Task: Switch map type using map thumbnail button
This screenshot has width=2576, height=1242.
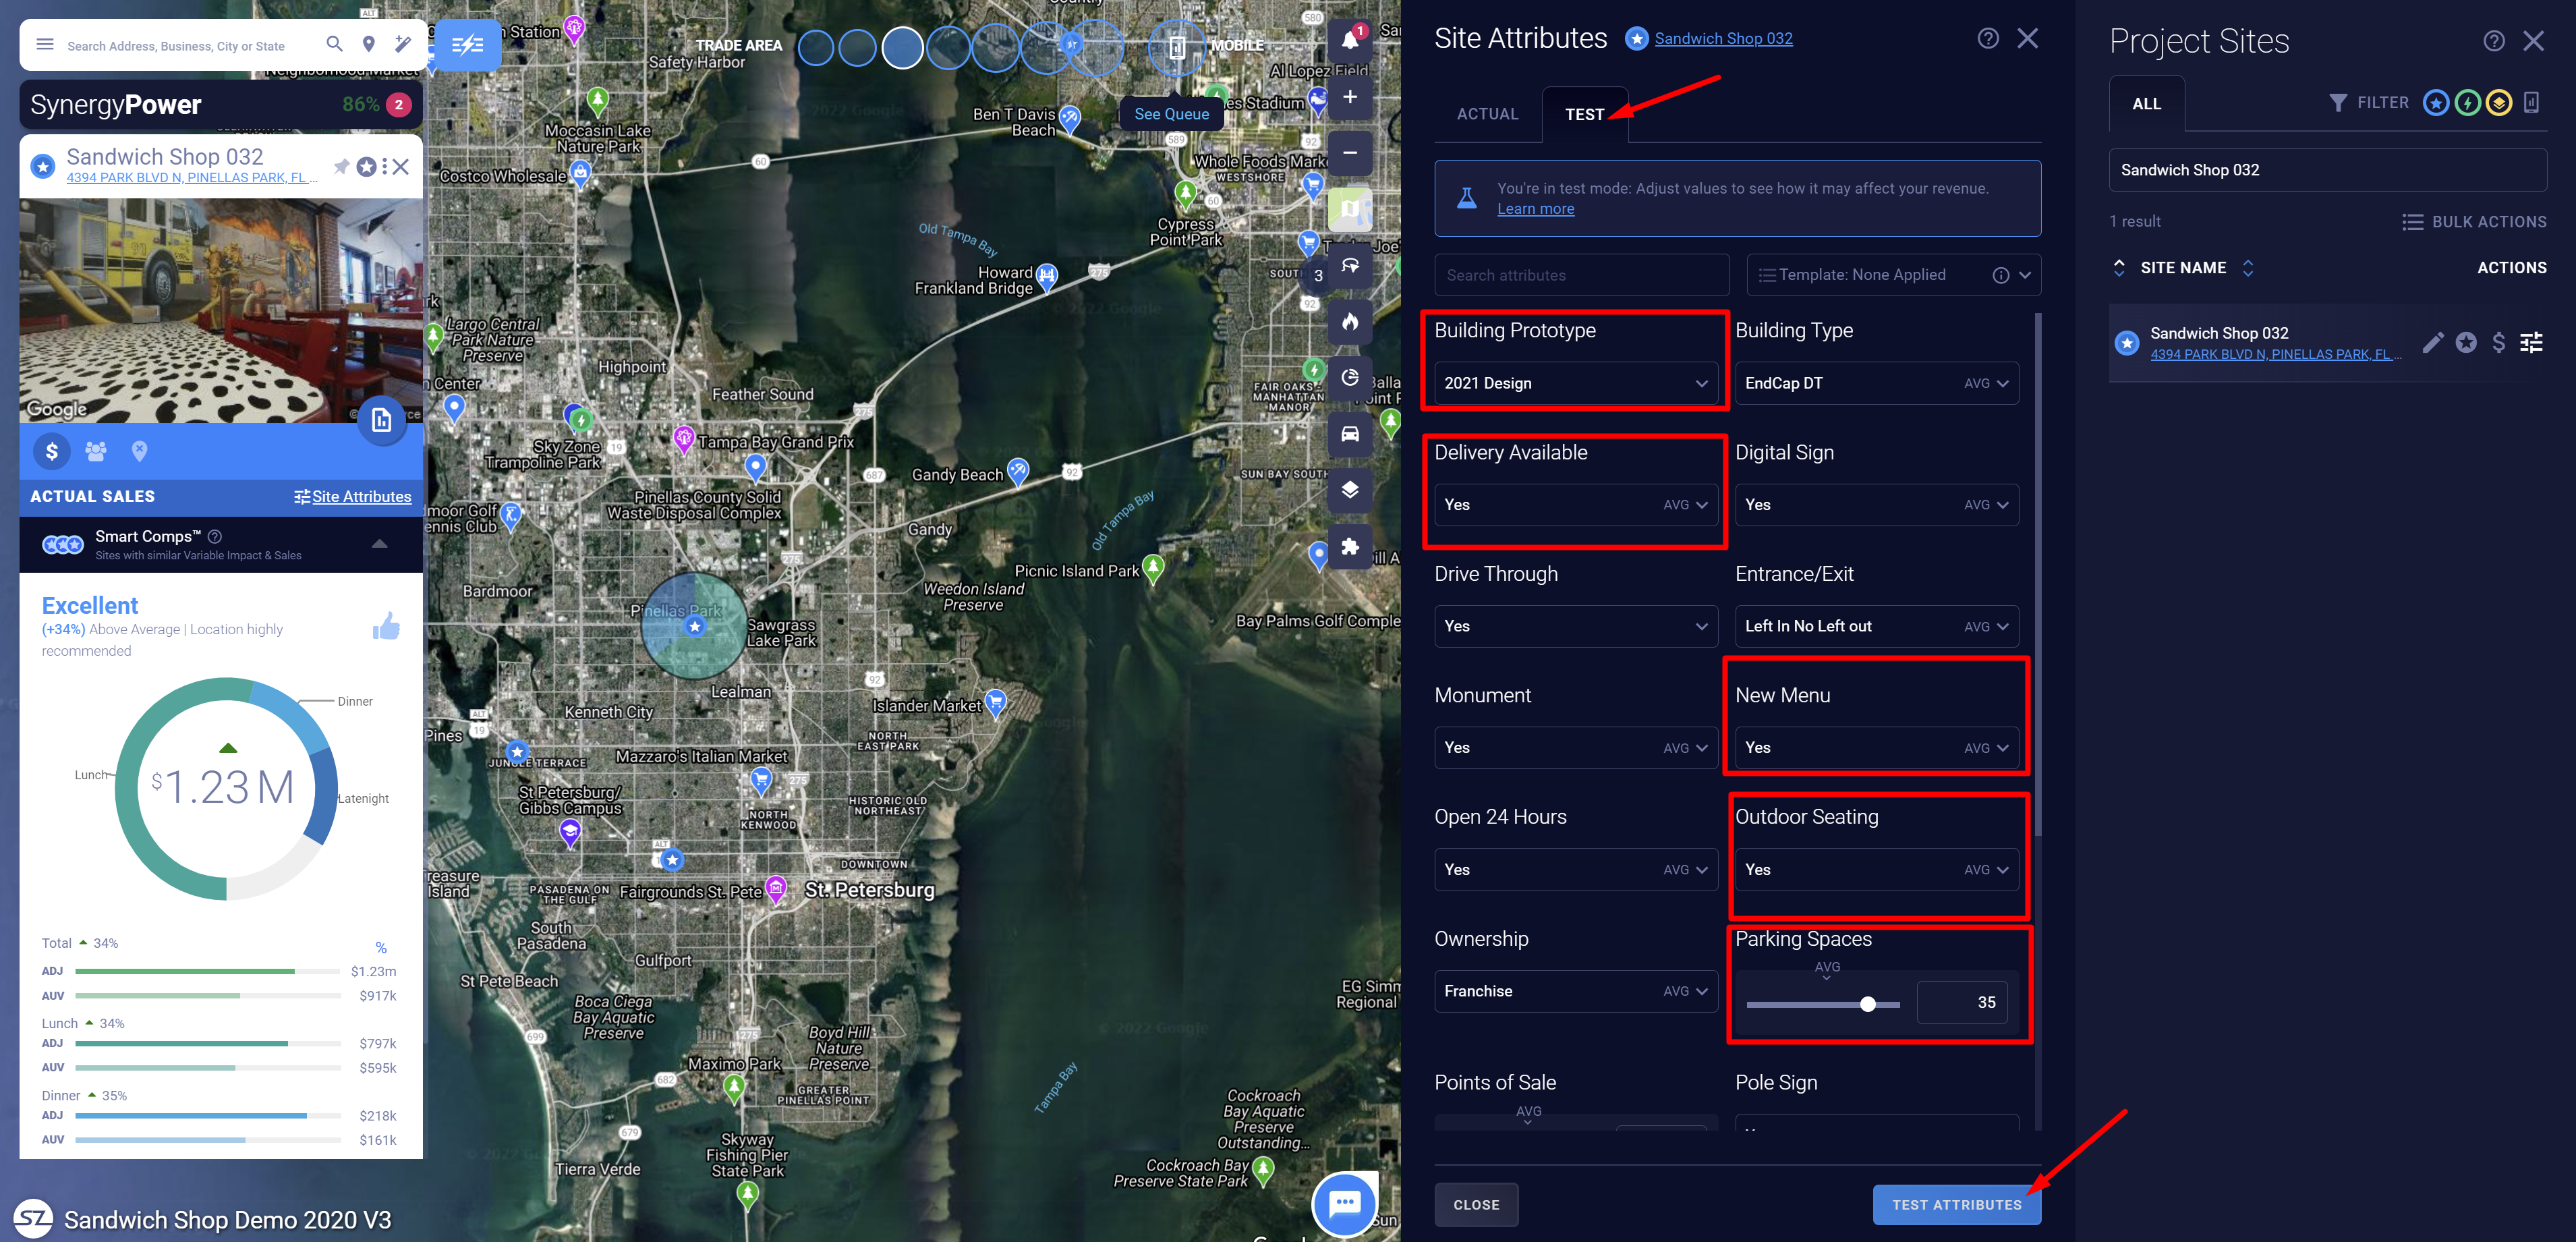Action: pyautogui.click(x=1350, y=209)
